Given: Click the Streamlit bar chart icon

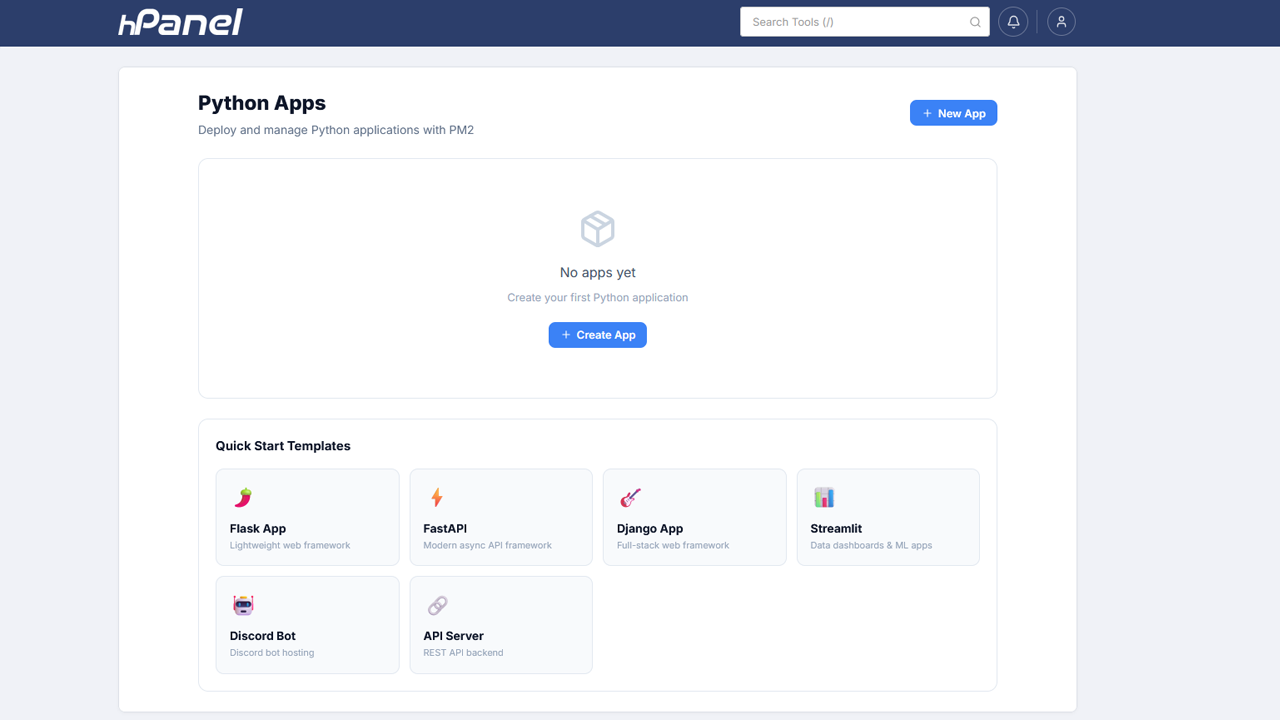Looking at the screenshot, I should [824, 497].
